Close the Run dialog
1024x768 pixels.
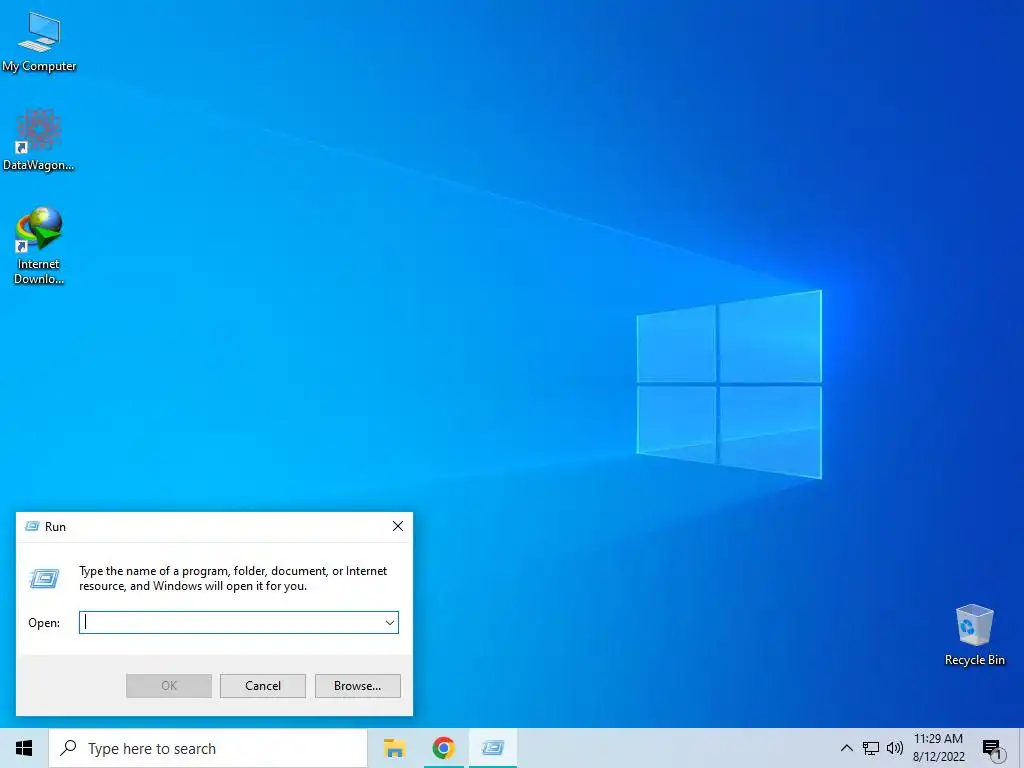point(398,526)
